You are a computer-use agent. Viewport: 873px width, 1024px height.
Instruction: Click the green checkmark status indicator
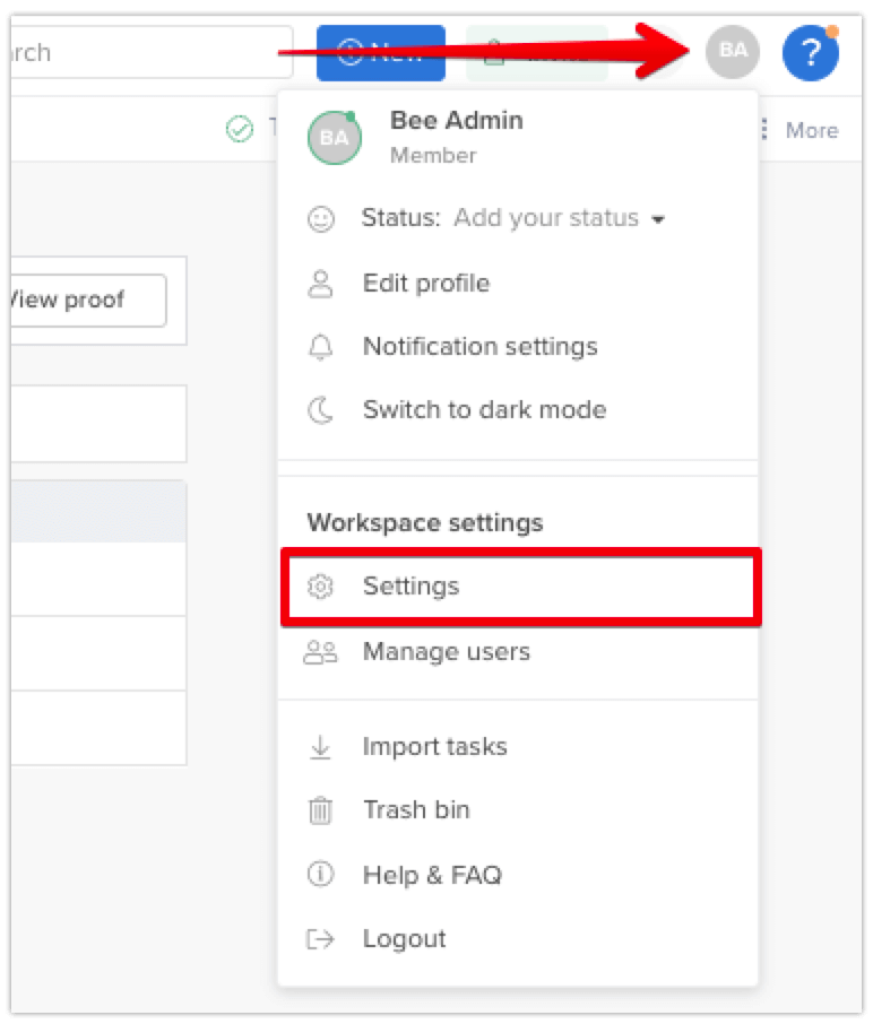click(239, 129)
